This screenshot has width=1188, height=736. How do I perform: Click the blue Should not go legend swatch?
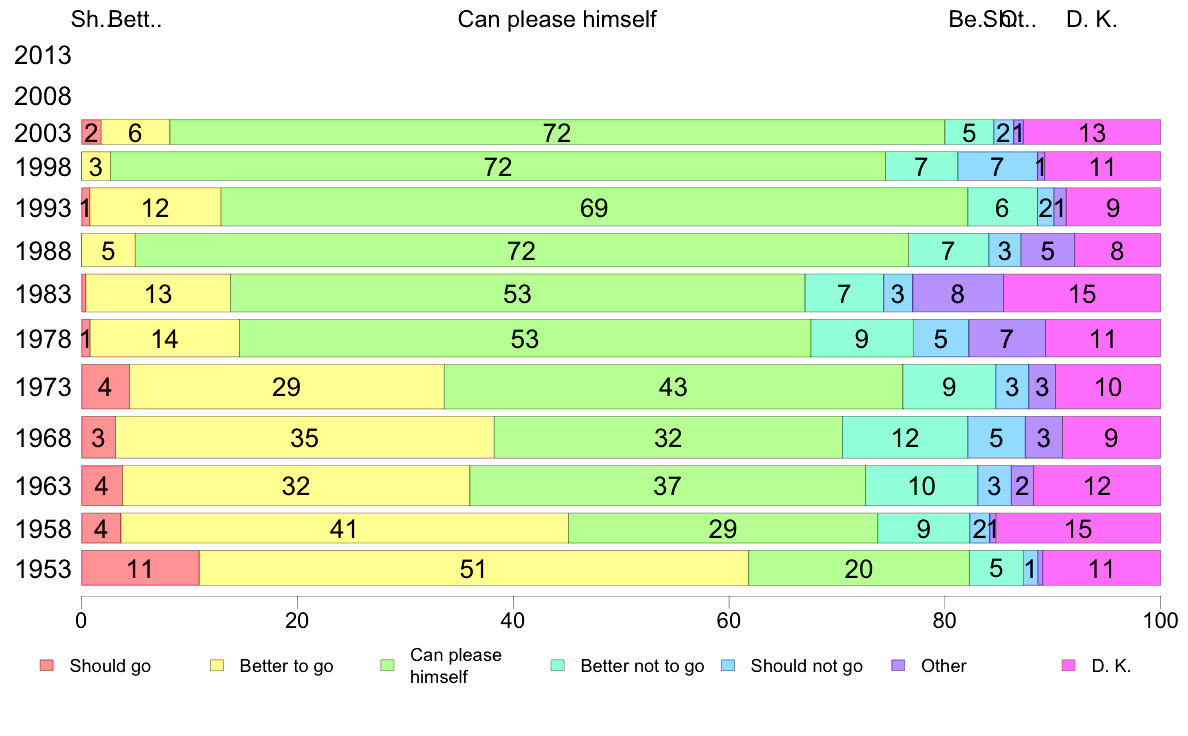[728, 665]
